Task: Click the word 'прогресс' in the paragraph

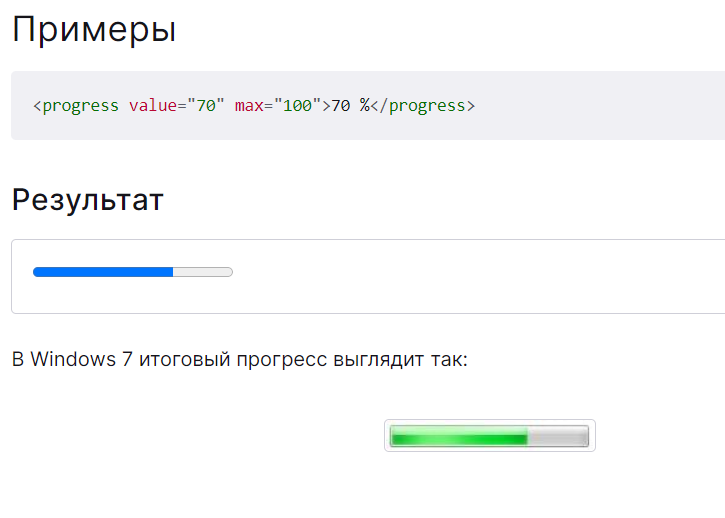Action: tap(273, 359)
